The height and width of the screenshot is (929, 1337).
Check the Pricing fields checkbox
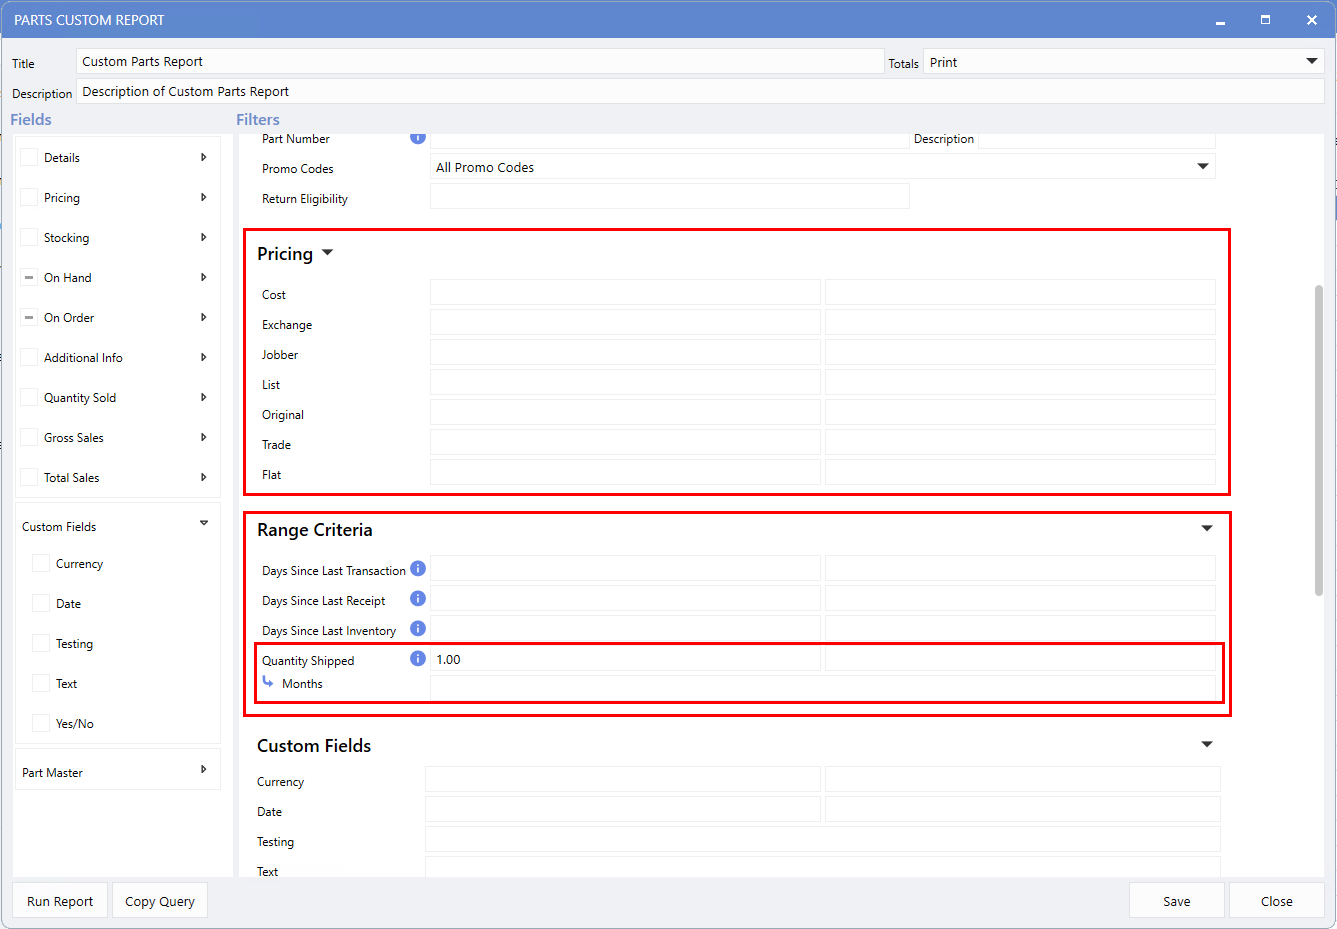pyautogui.click(x=29, y=197)
